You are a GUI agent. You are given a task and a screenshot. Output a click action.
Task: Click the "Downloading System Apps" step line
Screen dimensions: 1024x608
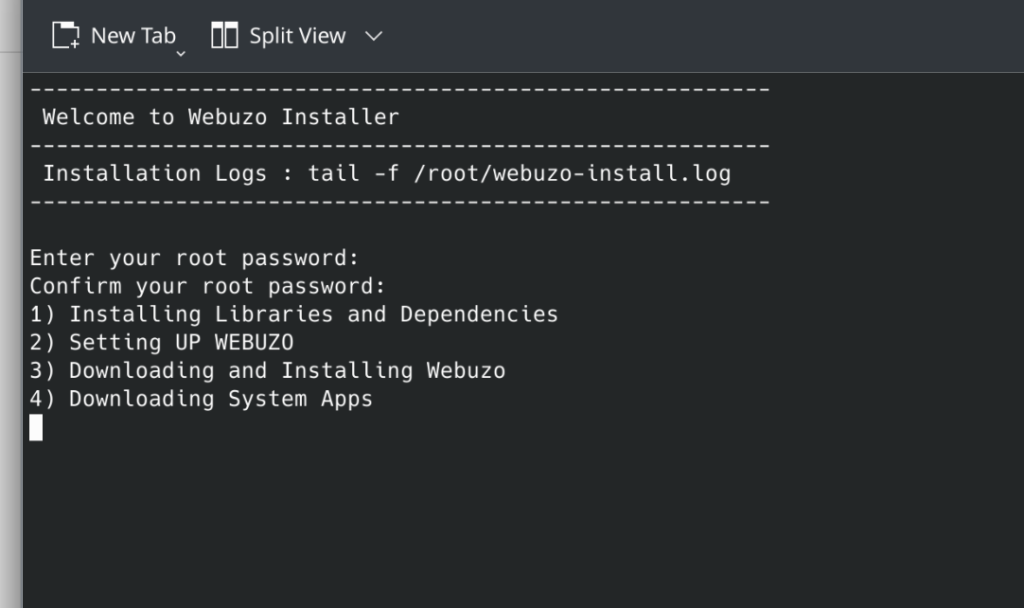220,399
